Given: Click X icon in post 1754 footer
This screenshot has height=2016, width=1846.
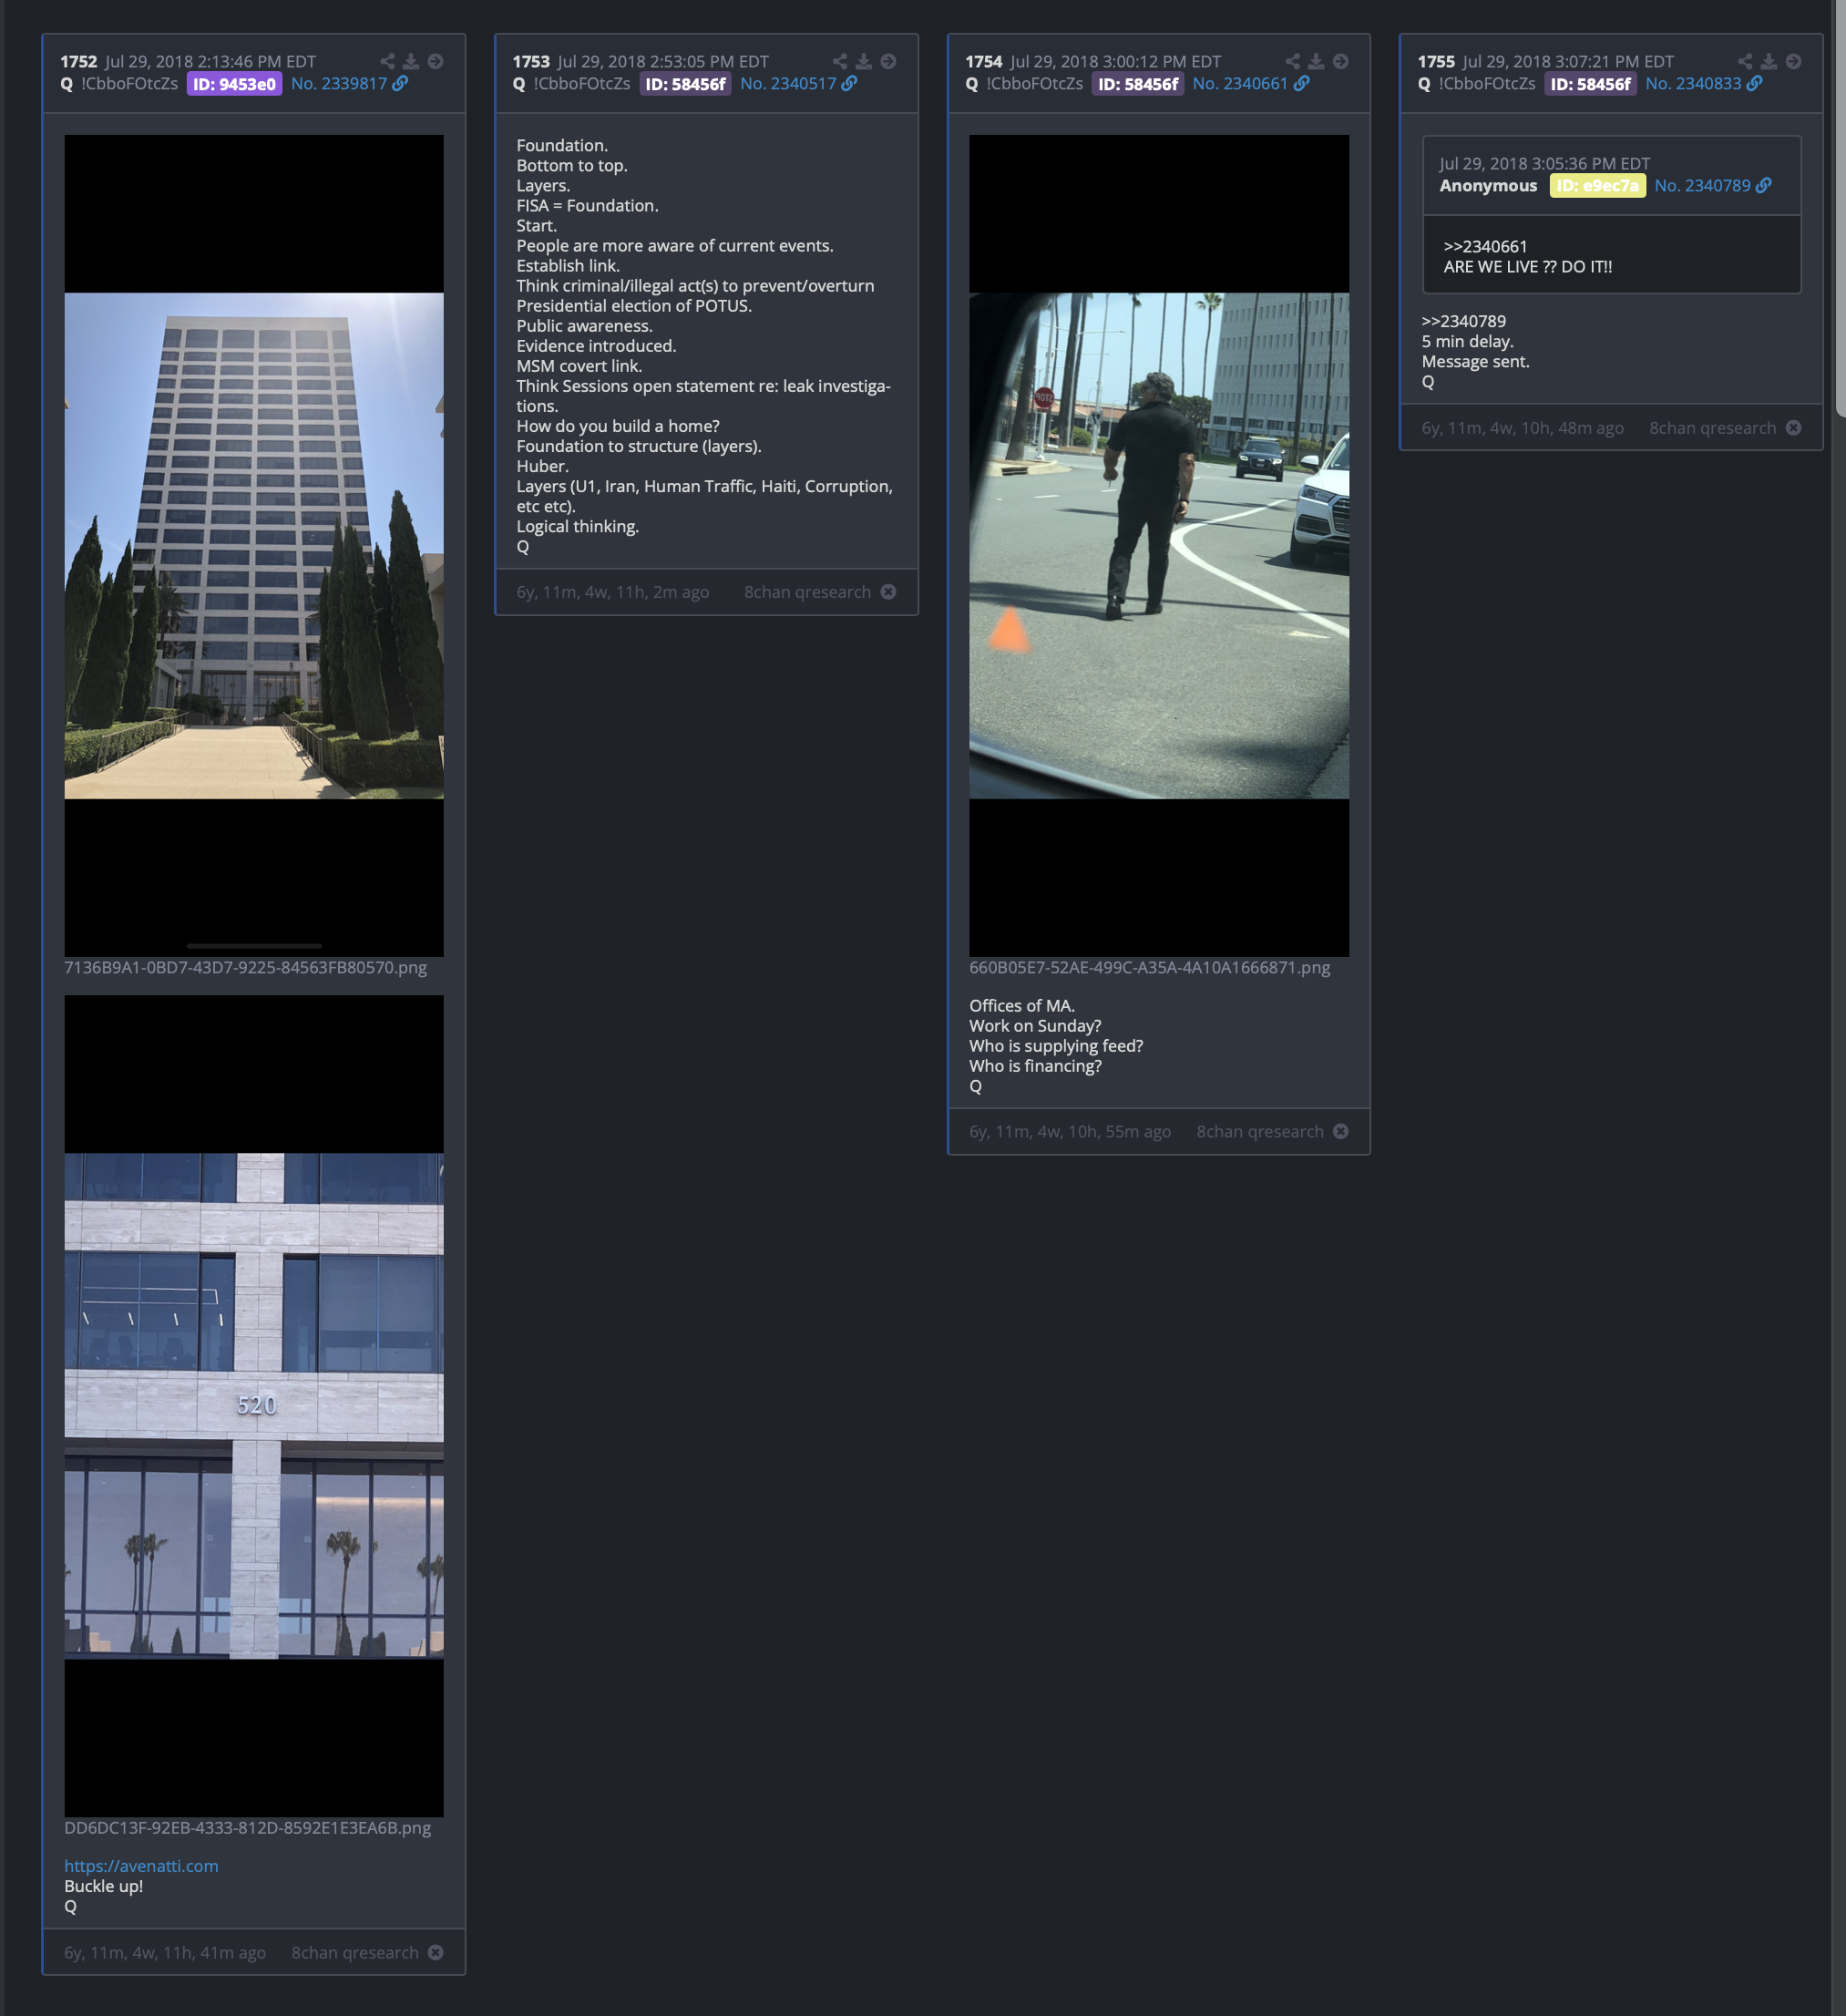Looking at the screenshot, I should pos(1341,1131).
